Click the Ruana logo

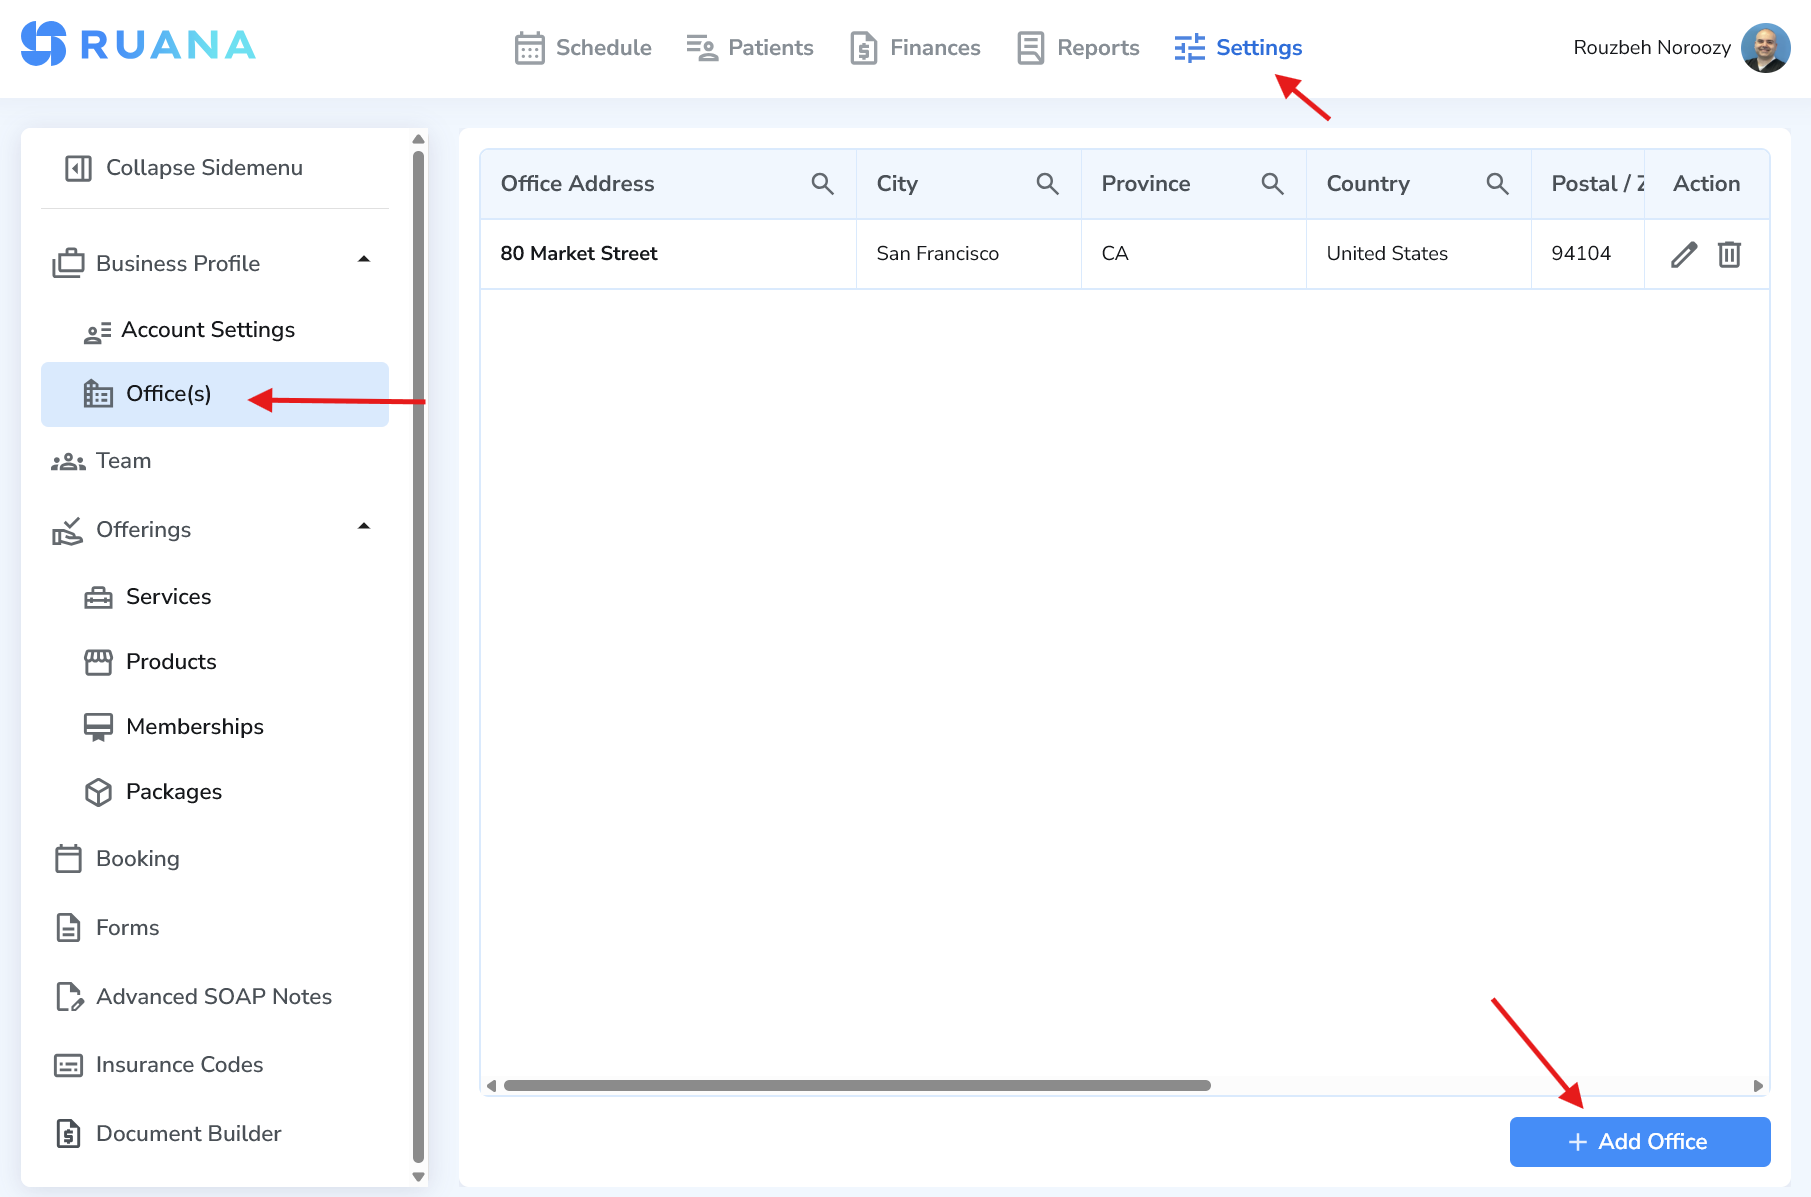point(136,44)
